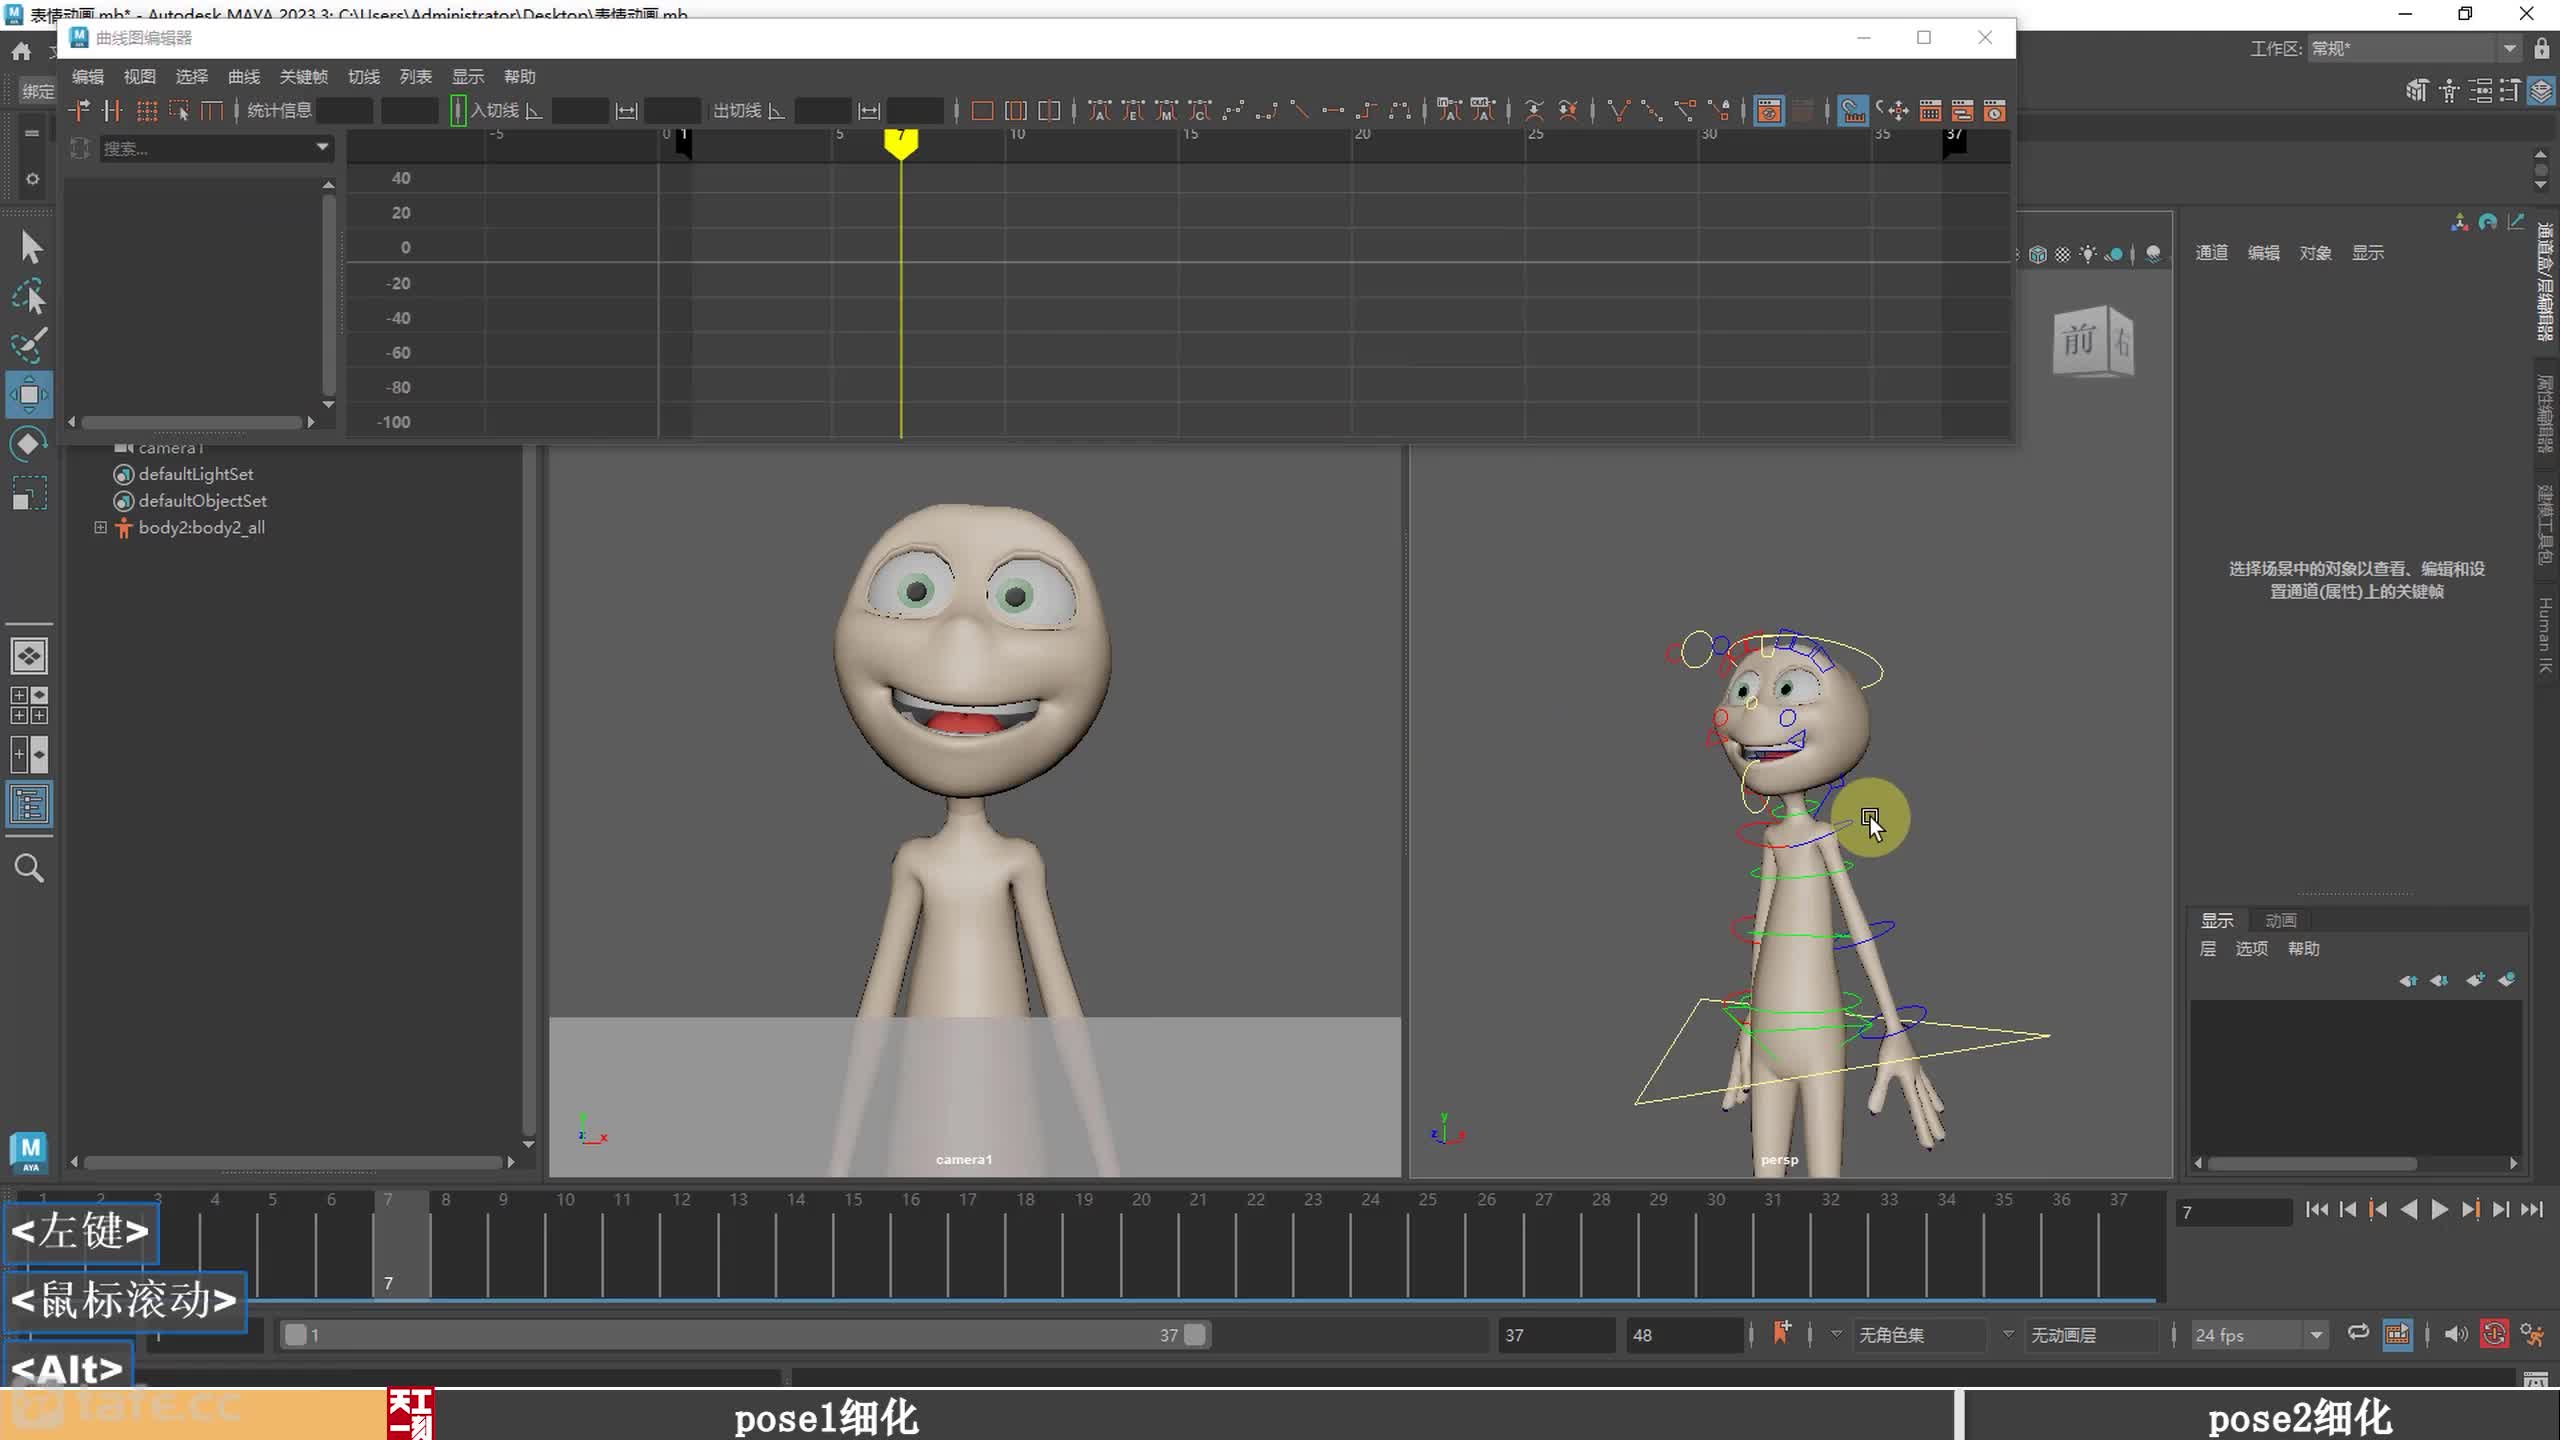Click the Frame All icon in Graph Editor
Screen dimensions: 2560x1440
(x=982, y=110)
